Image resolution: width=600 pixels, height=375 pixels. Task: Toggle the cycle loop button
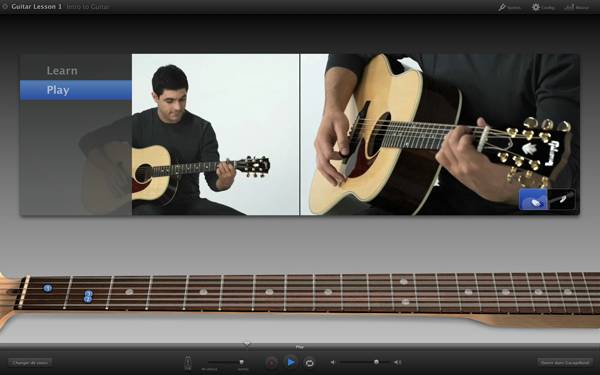(x=309, y=363)
